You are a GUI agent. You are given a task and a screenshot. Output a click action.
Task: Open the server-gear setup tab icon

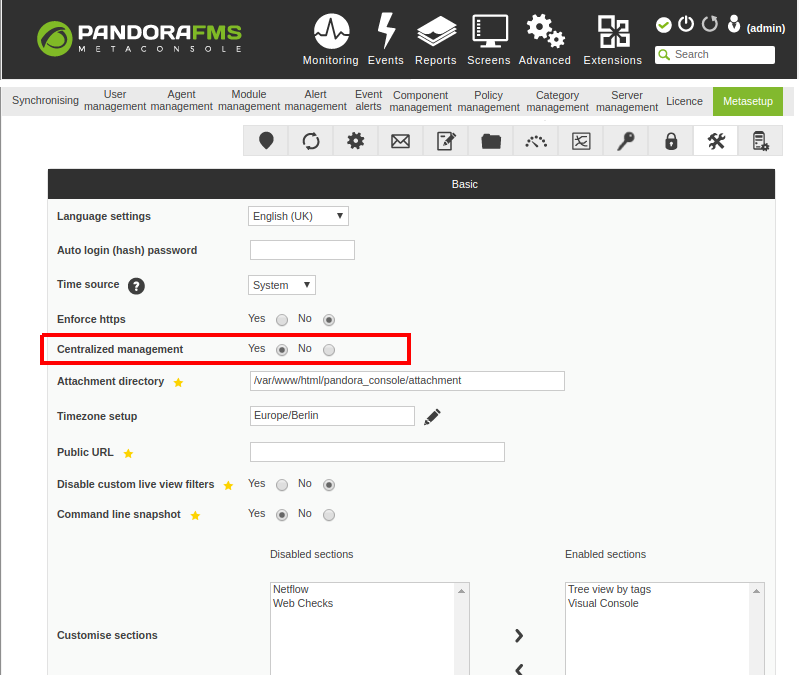tap(761, 141)
